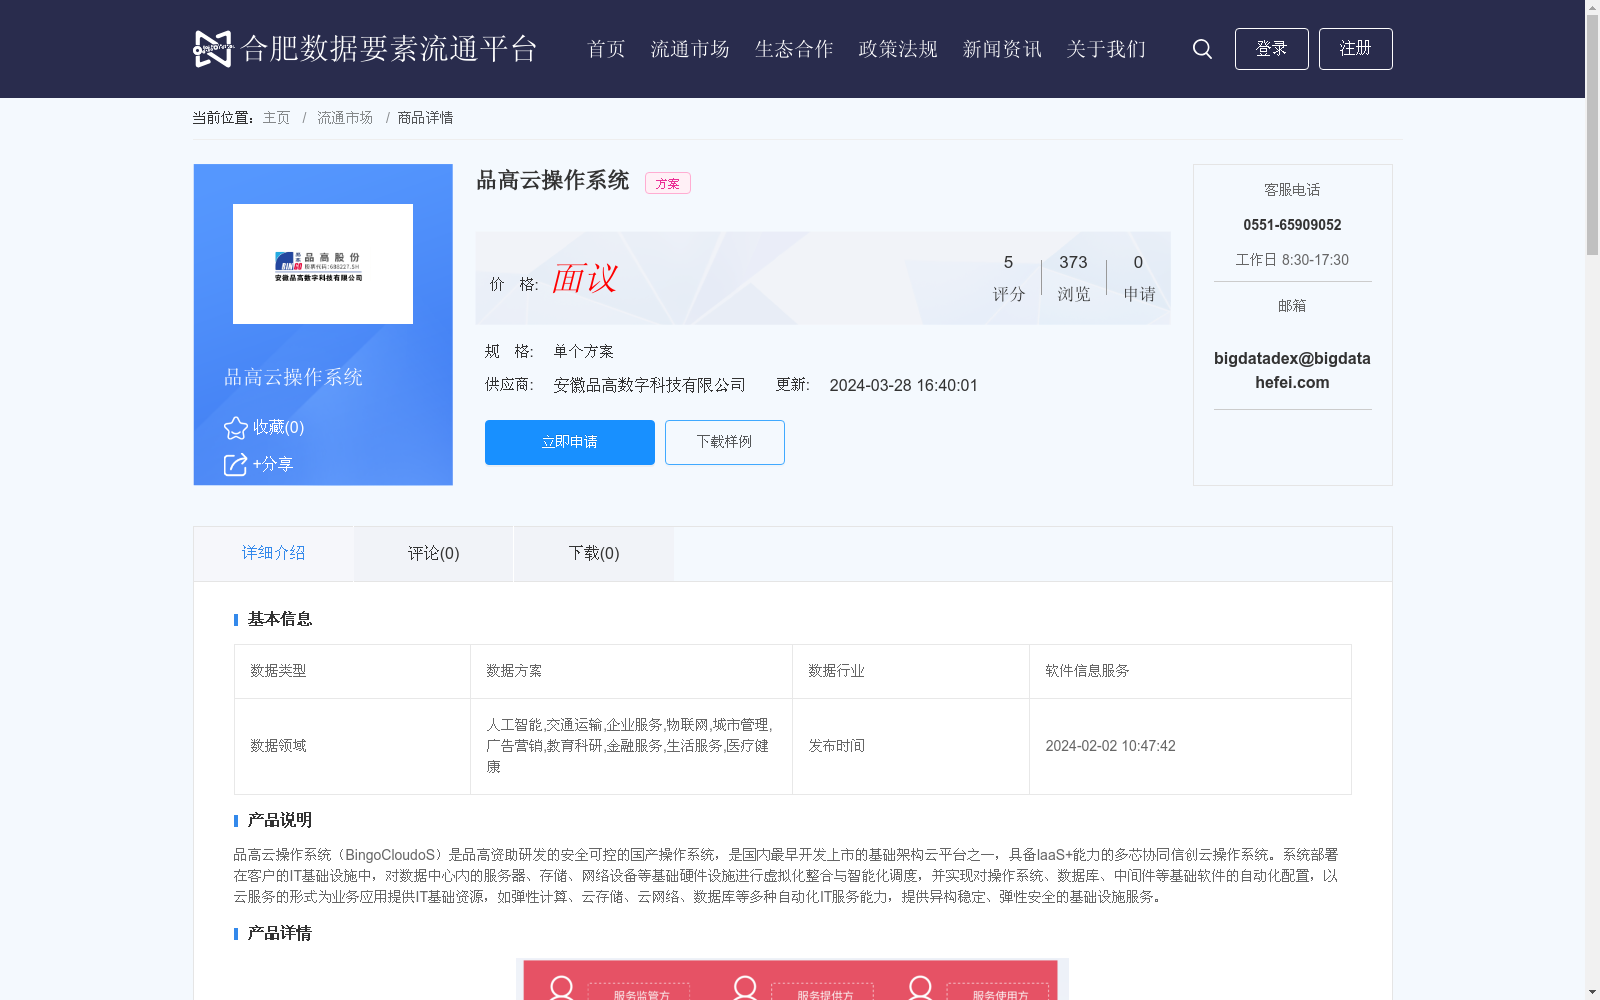This screenshot has width=1600, height=1000.
Task: Click the rating value 5 评分
Action: pyautogui.click(x=1008, y=278)
